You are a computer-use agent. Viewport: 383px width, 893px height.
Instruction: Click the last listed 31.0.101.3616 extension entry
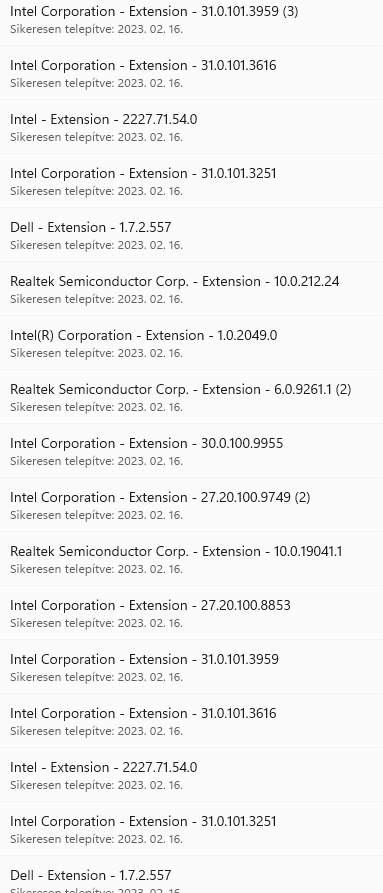[191, 722]
